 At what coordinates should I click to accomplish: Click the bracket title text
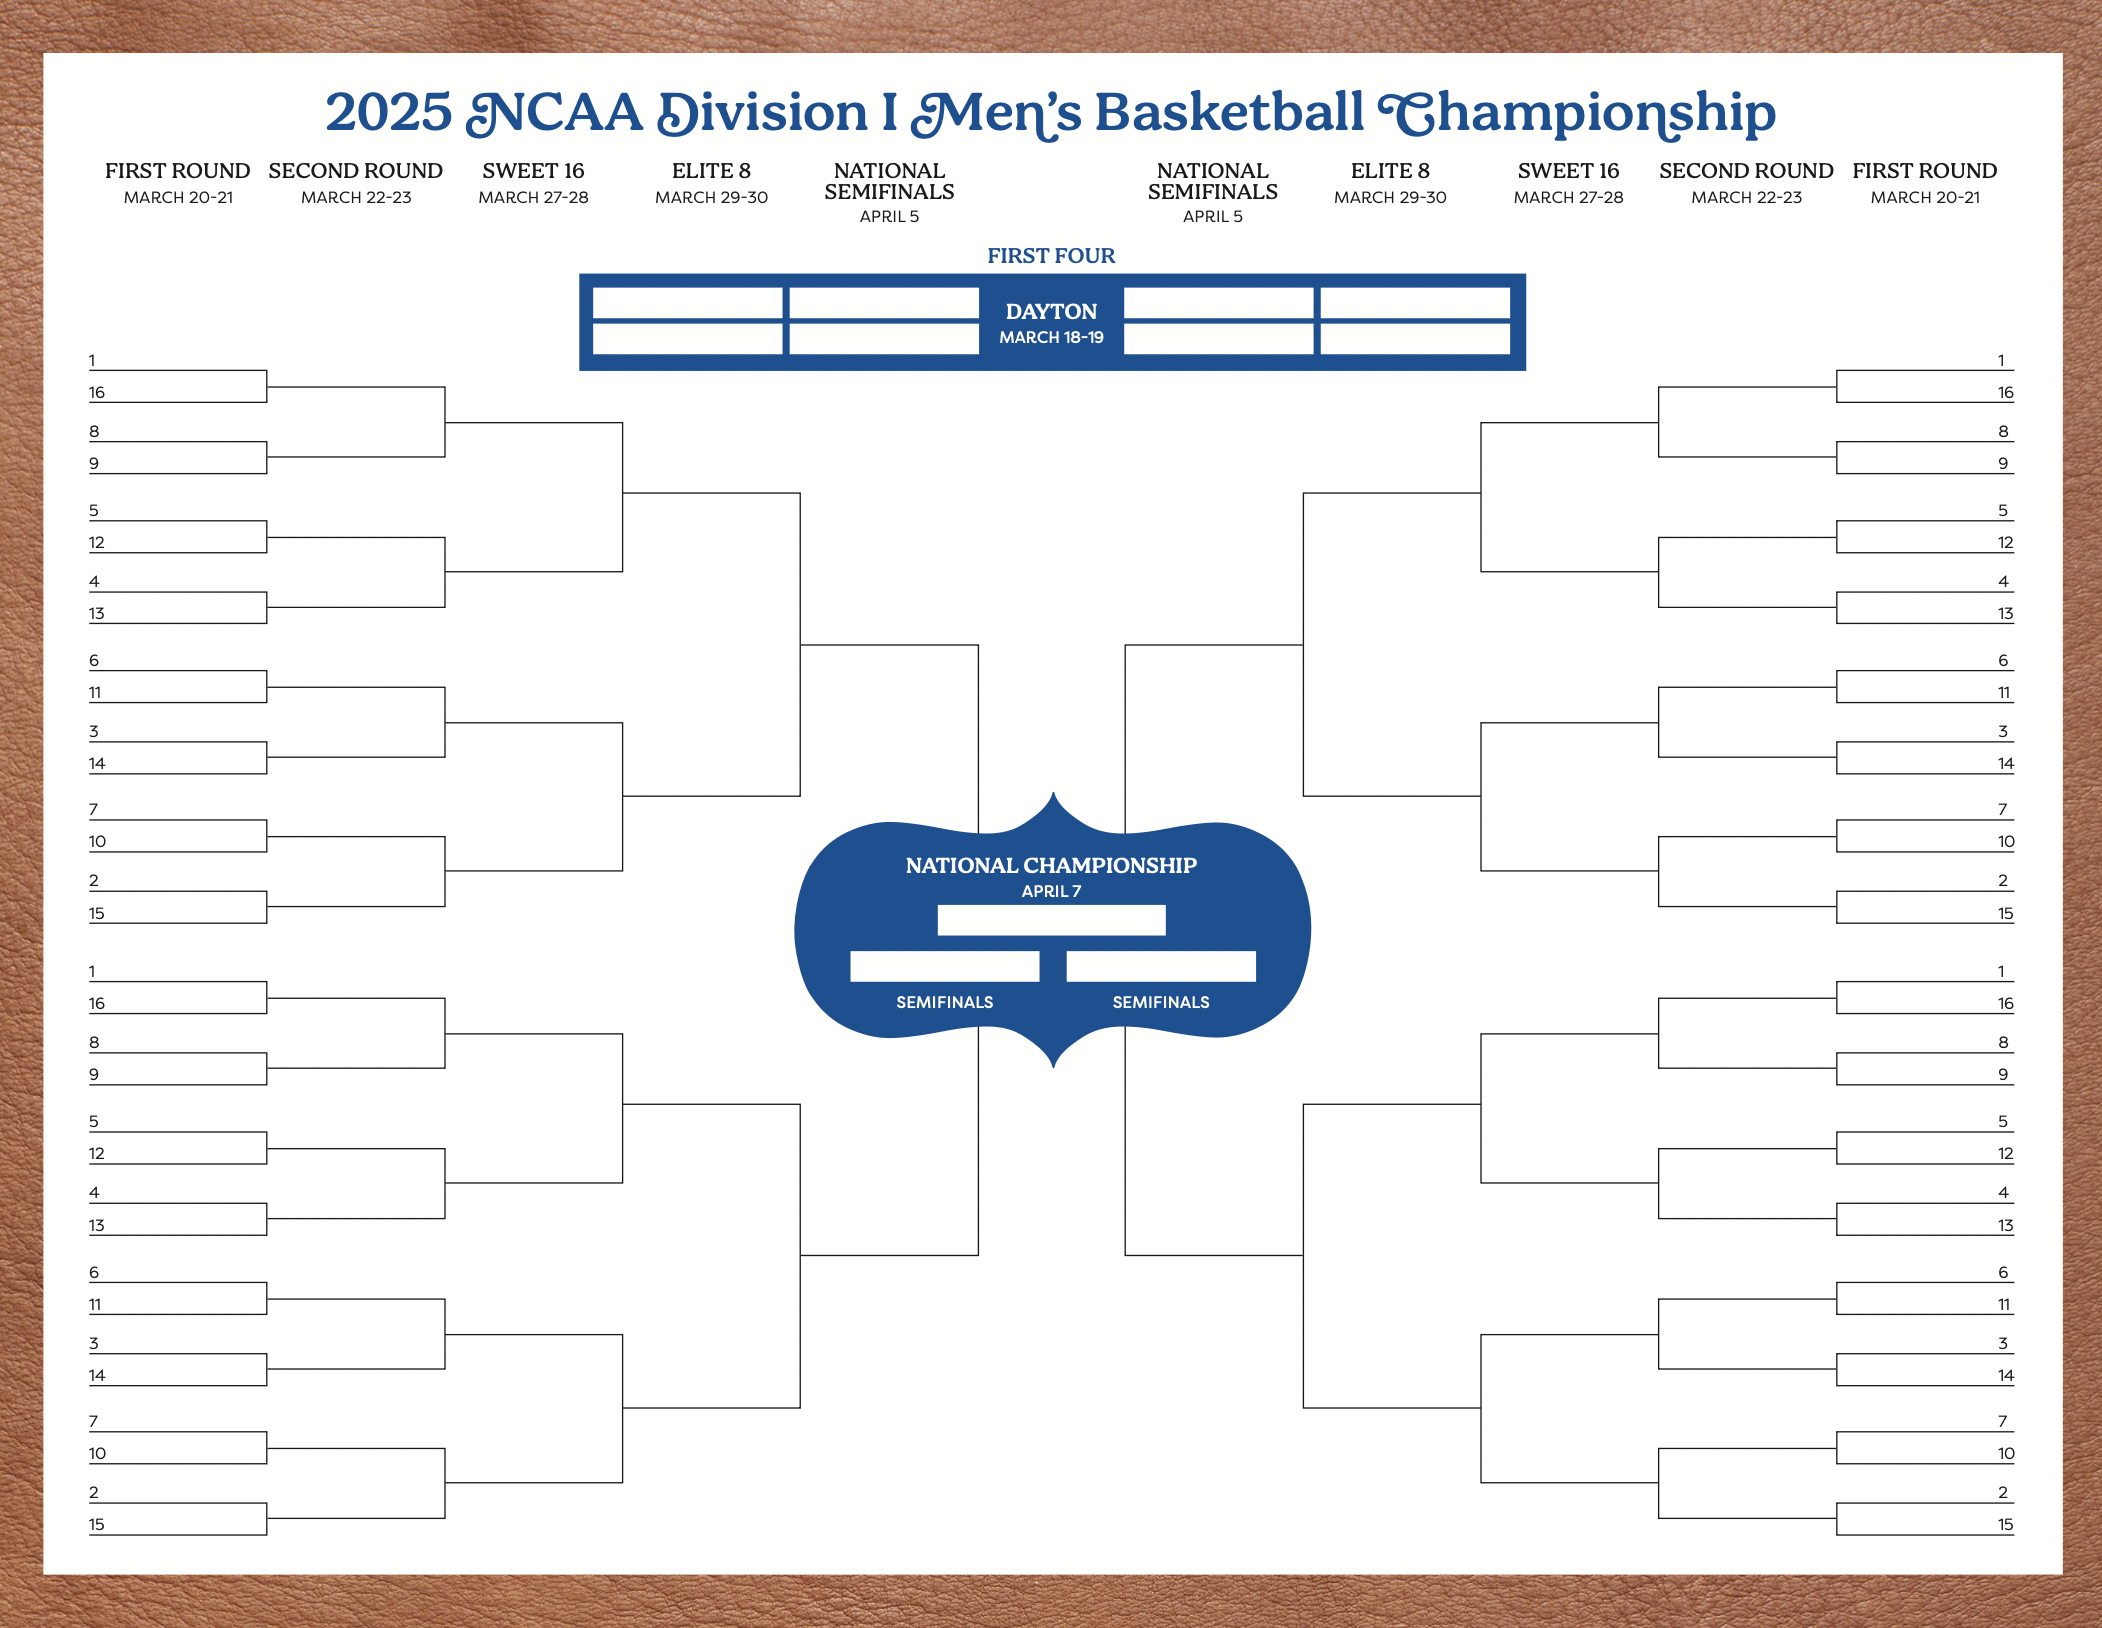(x=1050, y=112)
